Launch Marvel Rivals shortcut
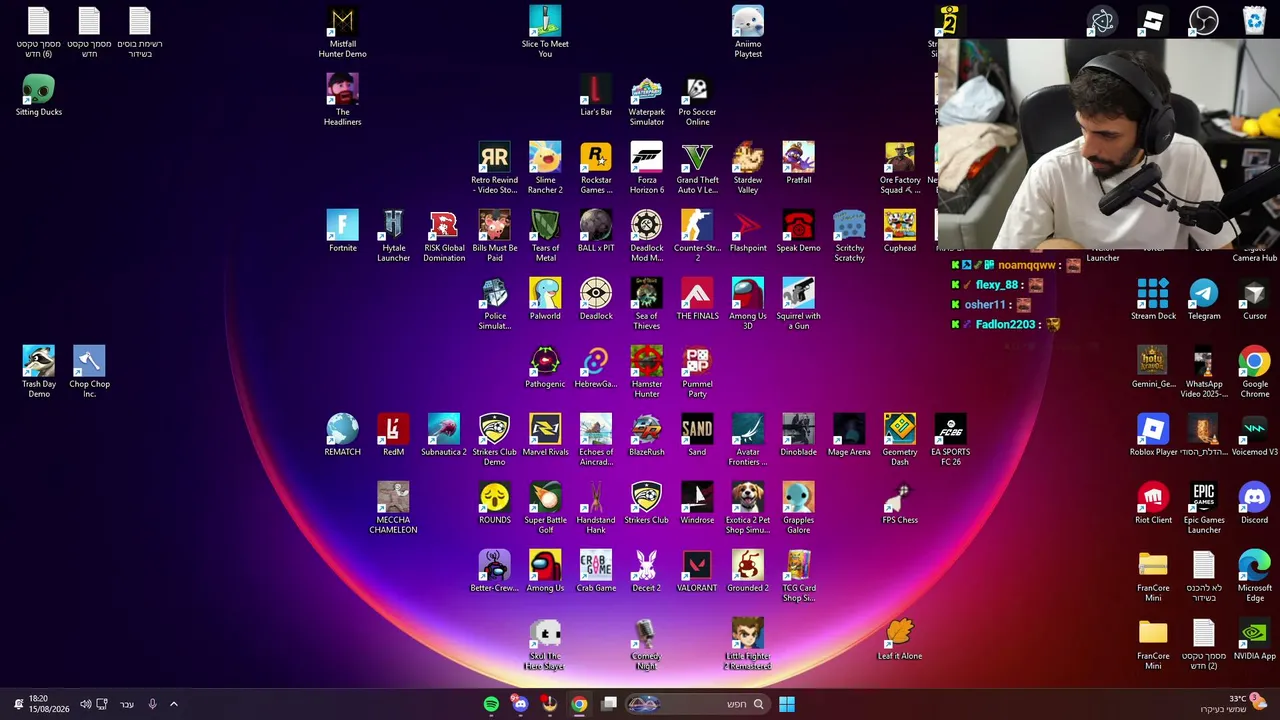The height and width of the screenshot is (720, 1280). pyautogui.click(x=545, y=435)
